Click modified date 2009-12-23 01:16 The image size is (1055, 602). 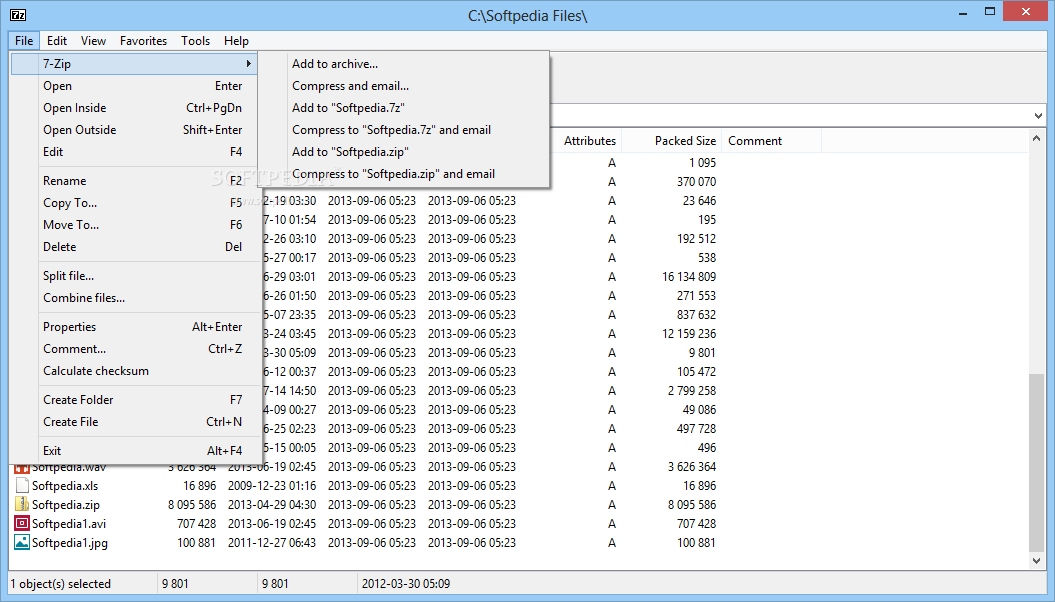(272, 486)
